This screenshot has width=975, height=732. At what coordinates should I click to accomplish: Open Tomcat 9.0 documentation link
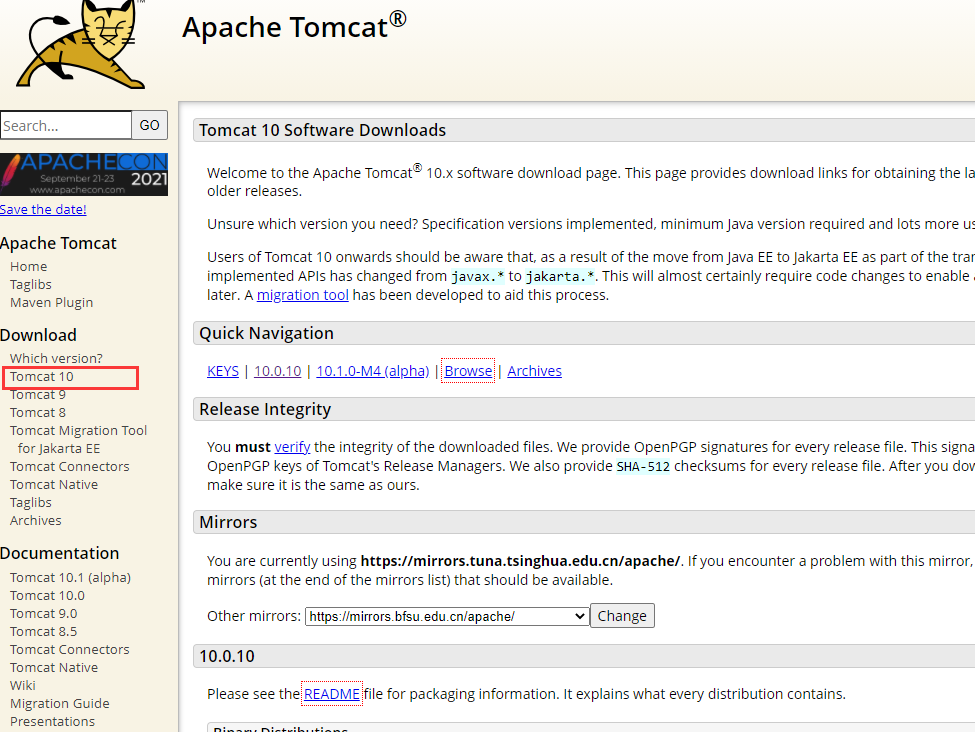coord(44,614)
